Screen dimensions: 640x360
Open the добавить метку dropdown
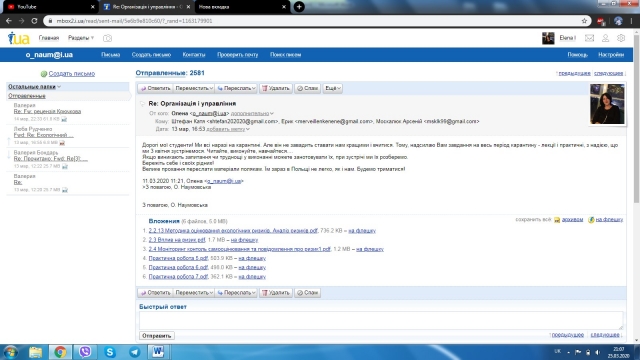pos(228,129)
